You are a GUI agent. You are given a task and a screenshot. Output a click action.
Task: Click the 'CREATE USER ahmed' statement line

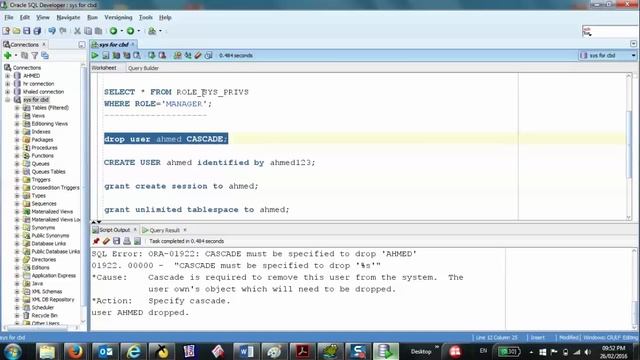tap(209, 162)
